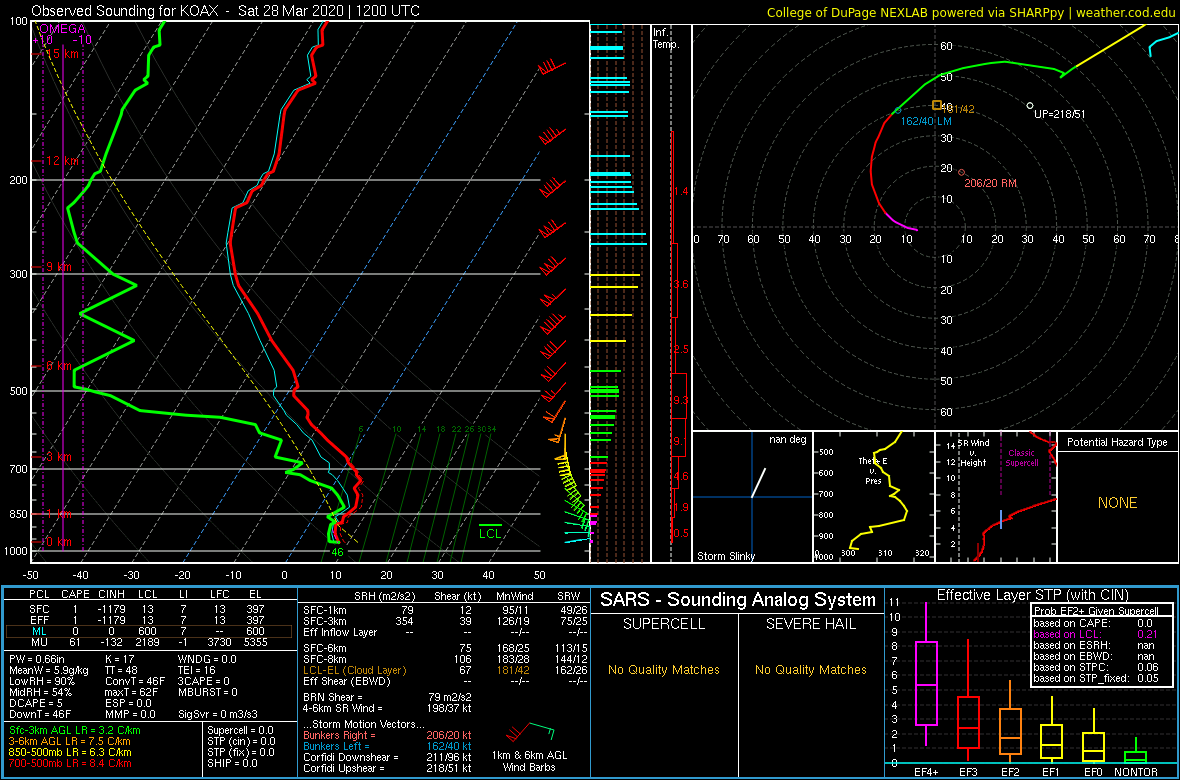1180x780 pixels.
Task: Click the magenta EF4+ box plot
Action: pyautogui.click(x=926, y=674)
